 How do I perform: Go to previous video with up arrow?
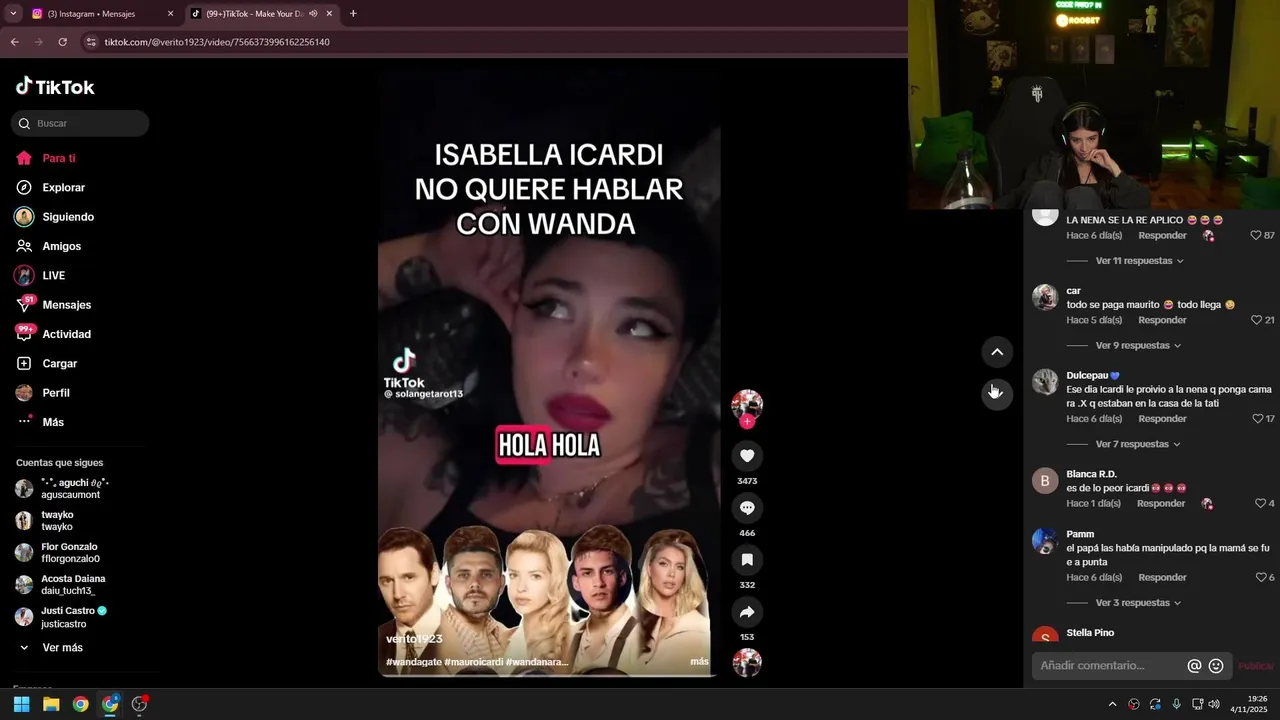(x=997, y=352)
